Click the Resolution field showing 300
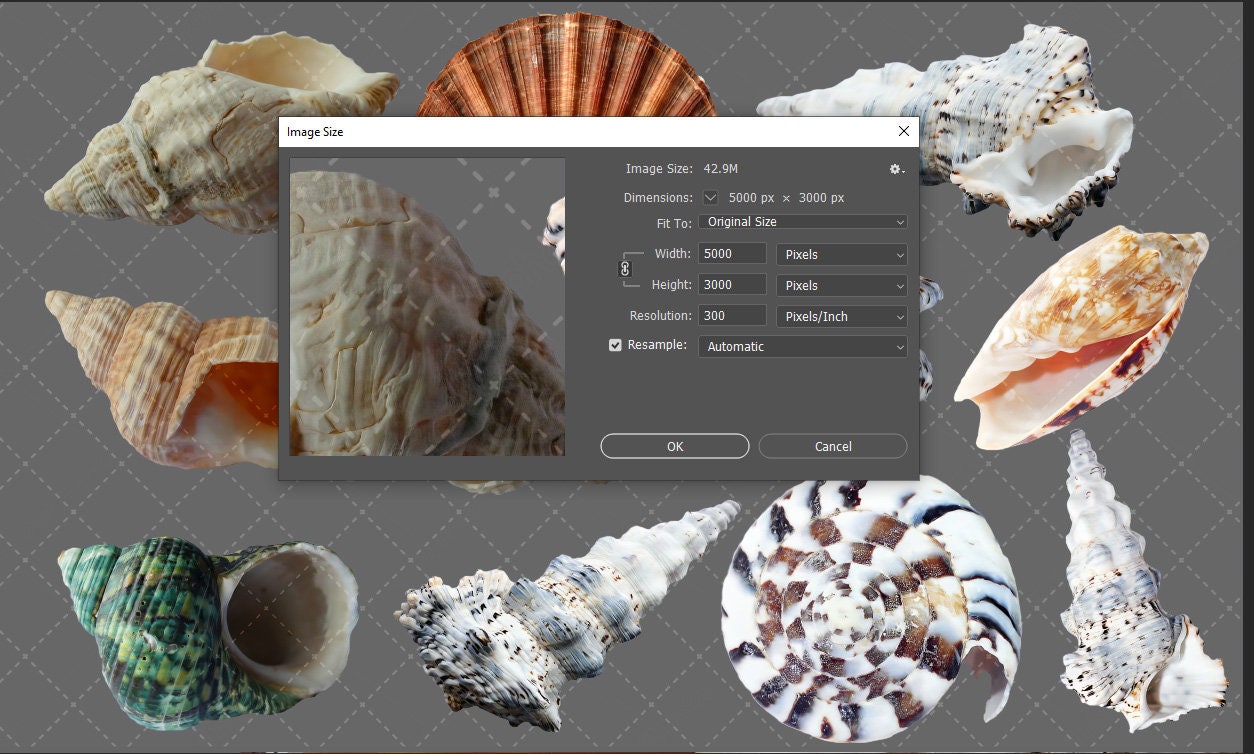Screen dimensions: 1254x754 point(732,316)
